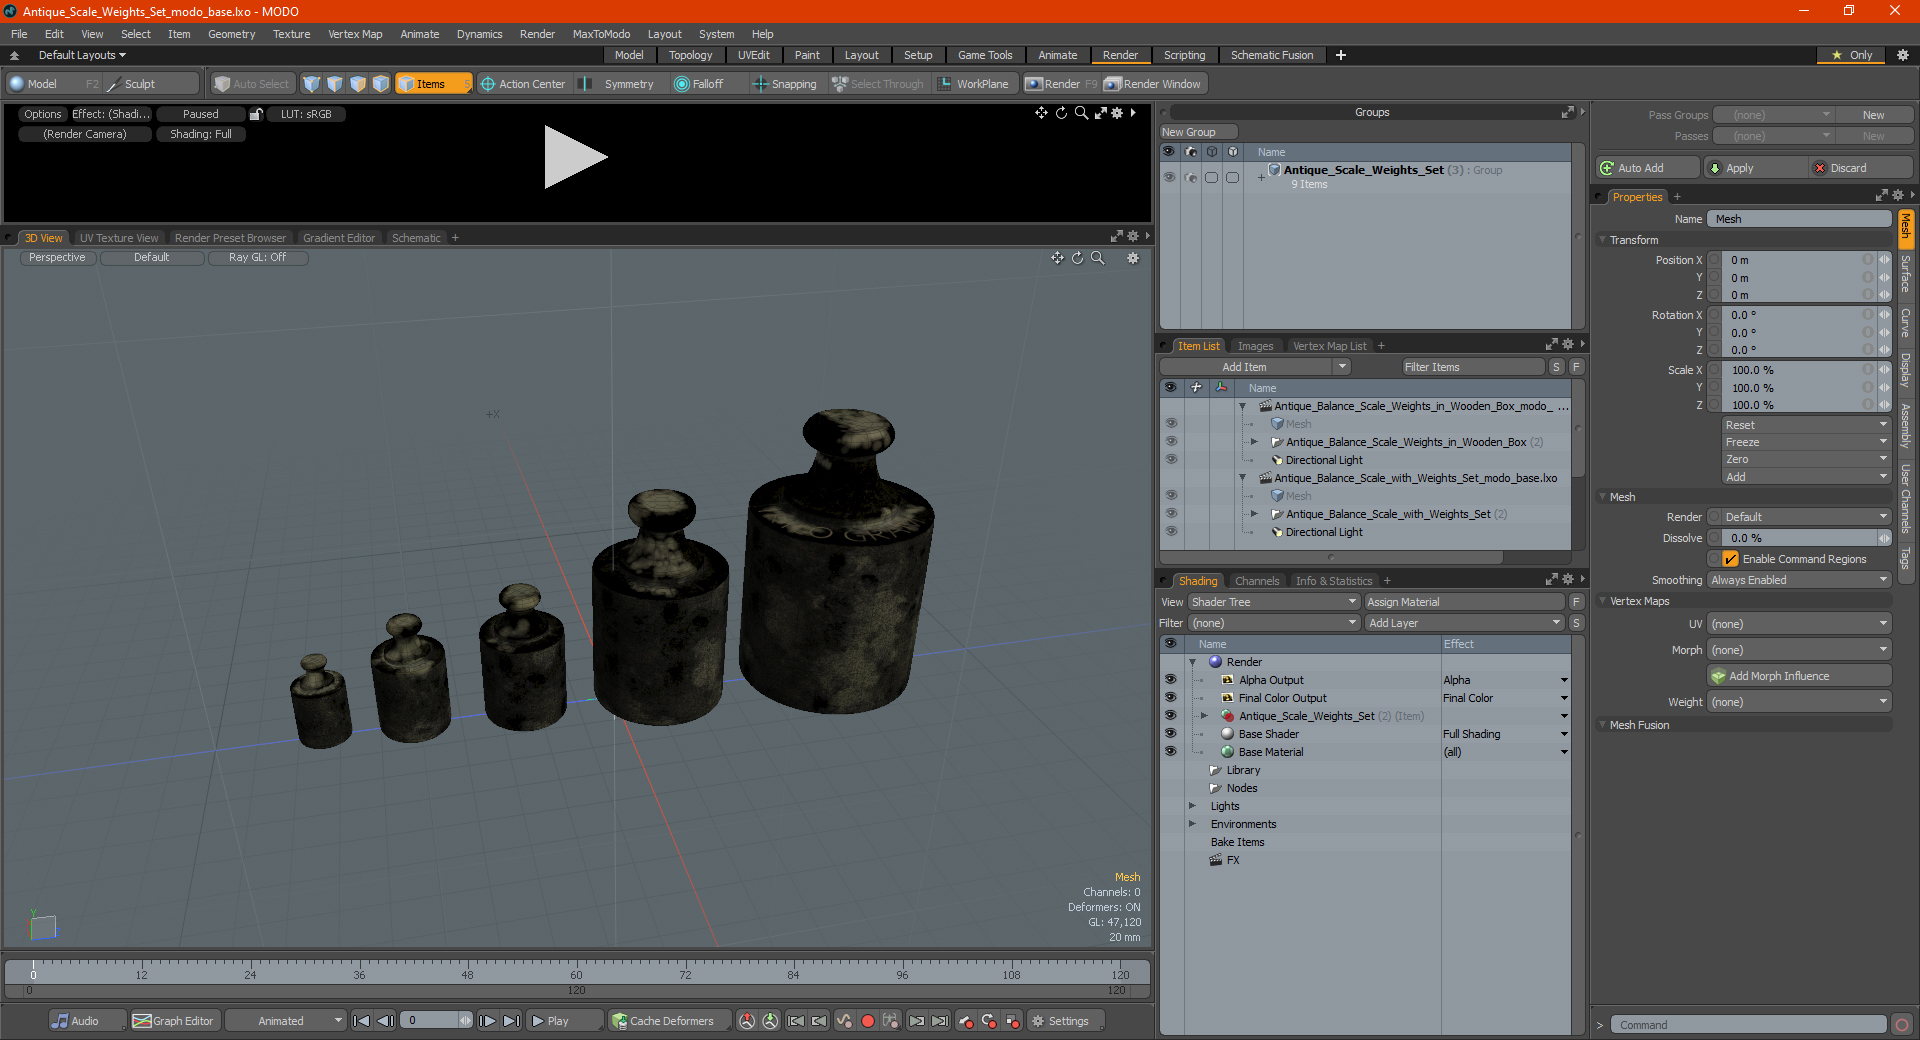The height and width of the screenshot is (1040, 1920).
Task: Collapse the Render tree node
Action: tap(1192, 662)
